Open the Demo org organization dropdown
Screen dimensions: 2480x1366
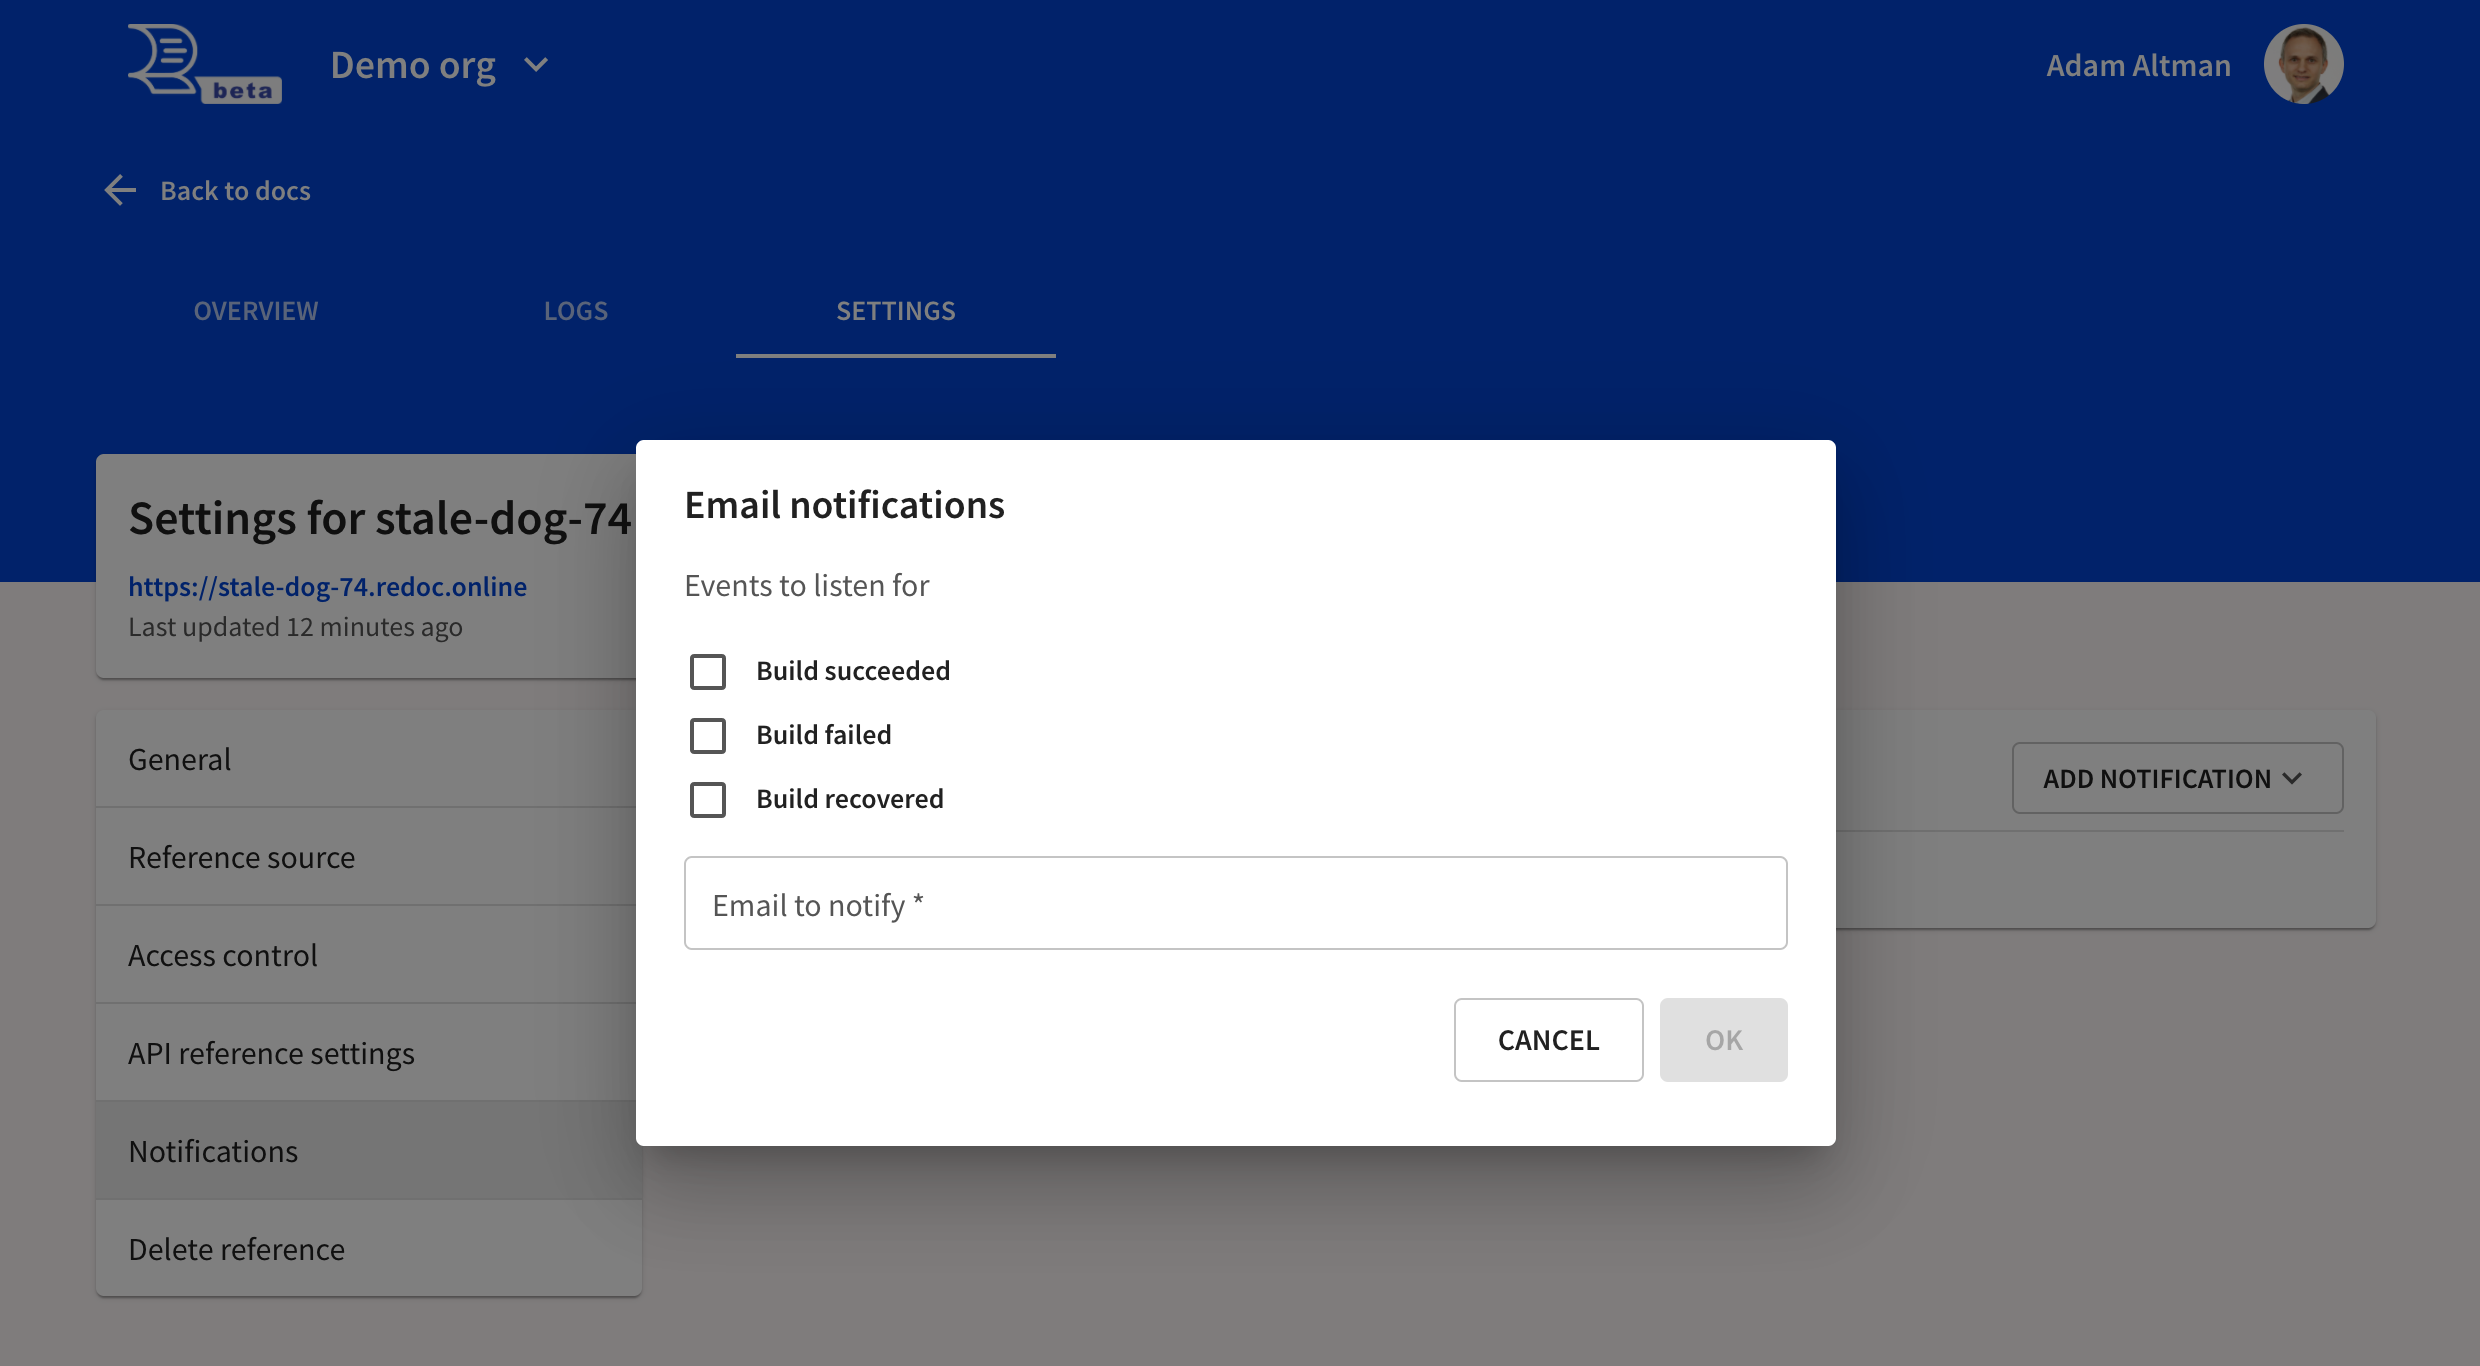pyautogui.click(x=439, y=65)
